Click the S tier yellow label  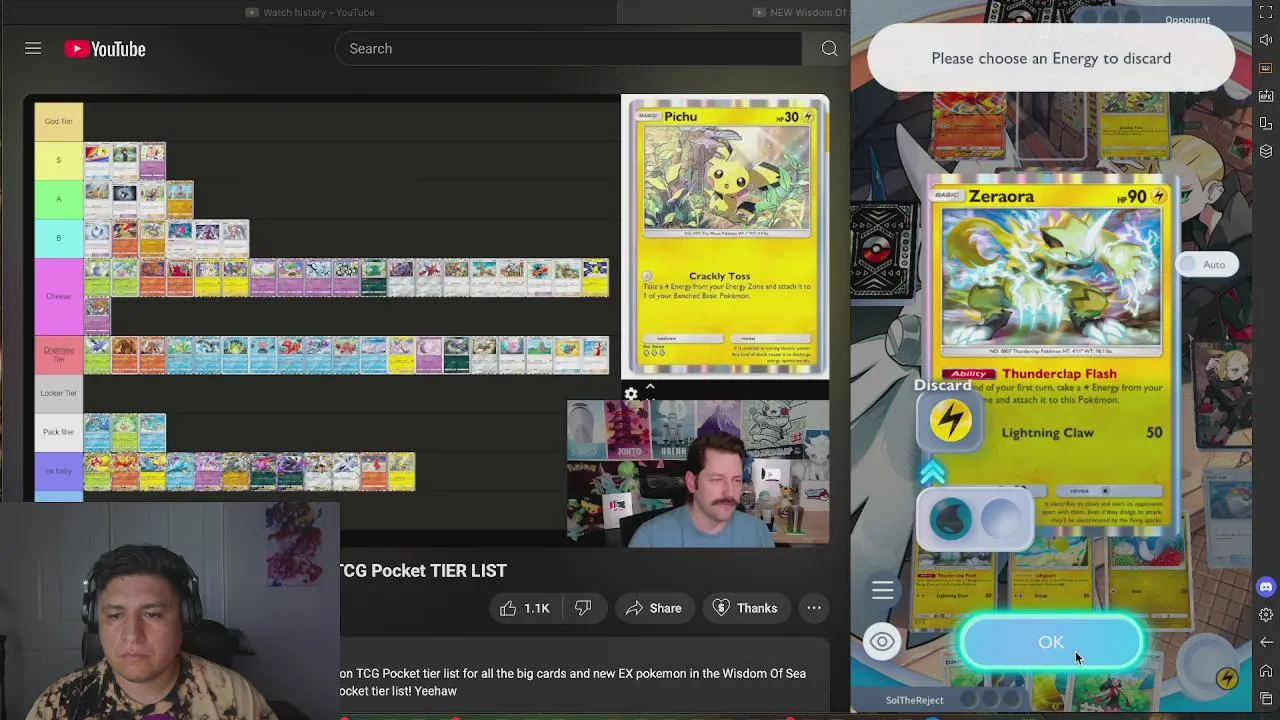click(x=59, y=160)
